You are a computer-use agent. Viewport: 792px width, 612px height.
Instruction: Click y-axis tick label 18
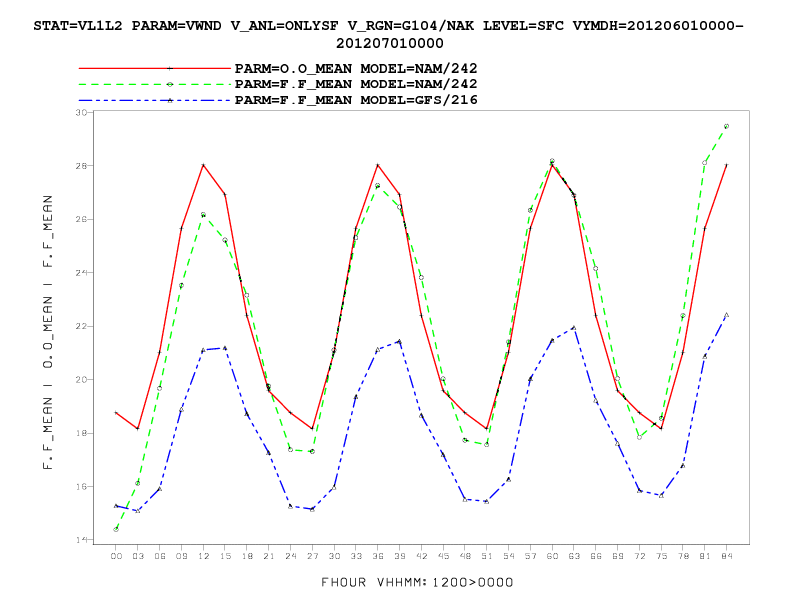click(81, 433)
